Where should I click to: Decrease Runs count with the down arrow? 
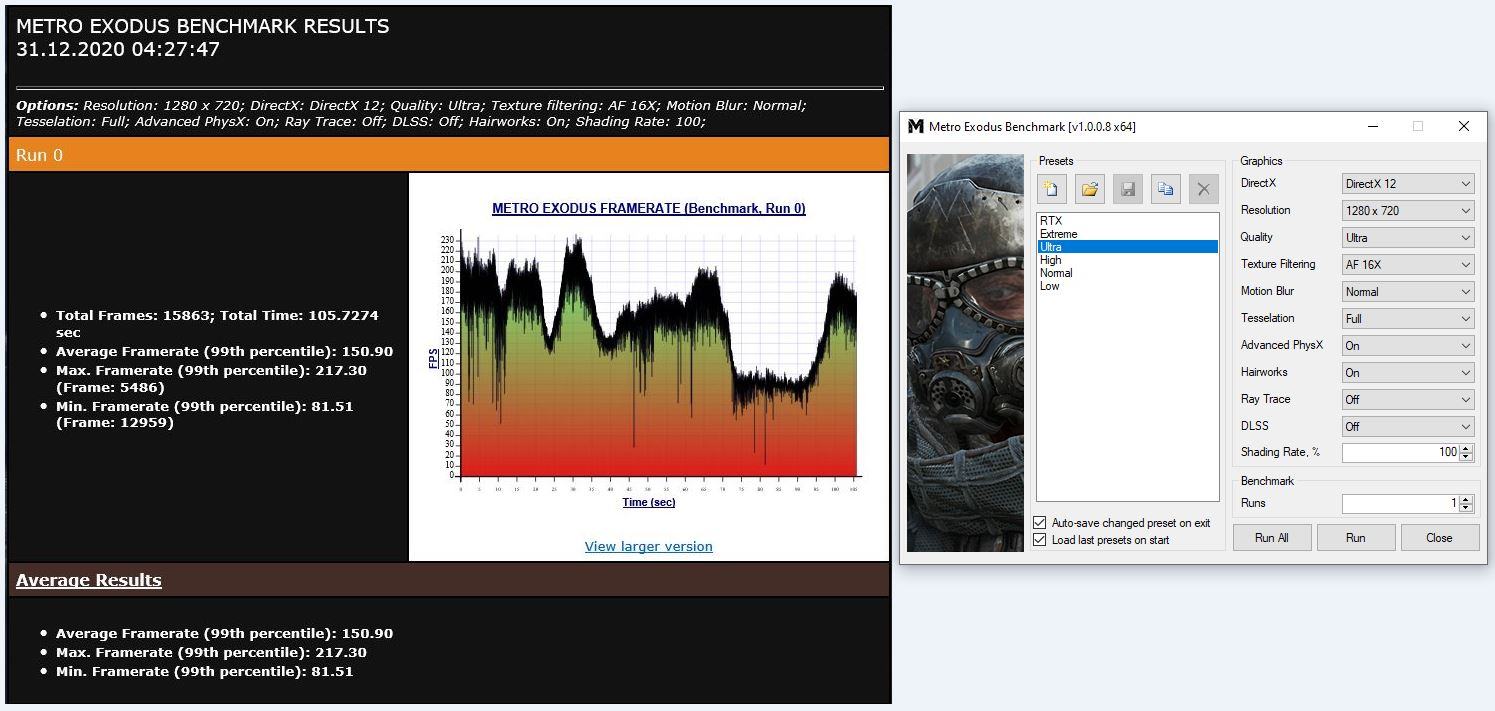tap(1467, 509)
